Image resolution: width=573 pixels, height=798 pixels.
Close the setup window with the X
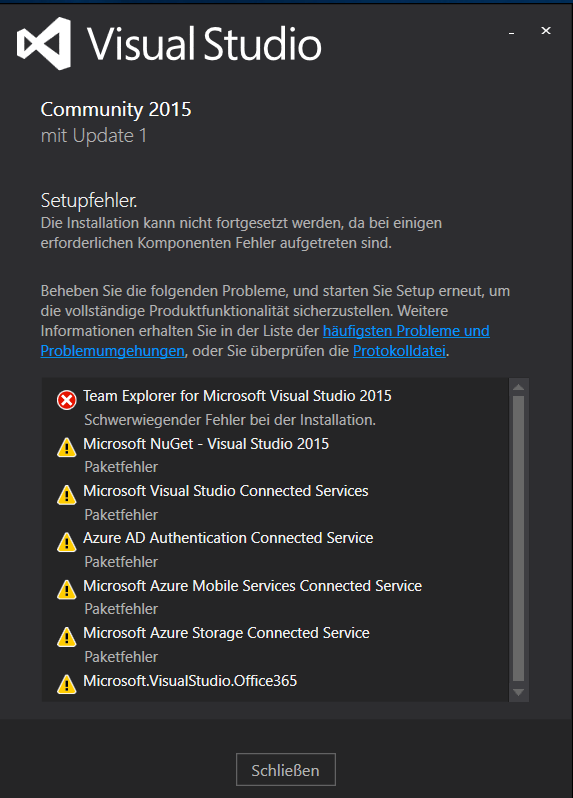pyautogui.click(x=546, y=31)
